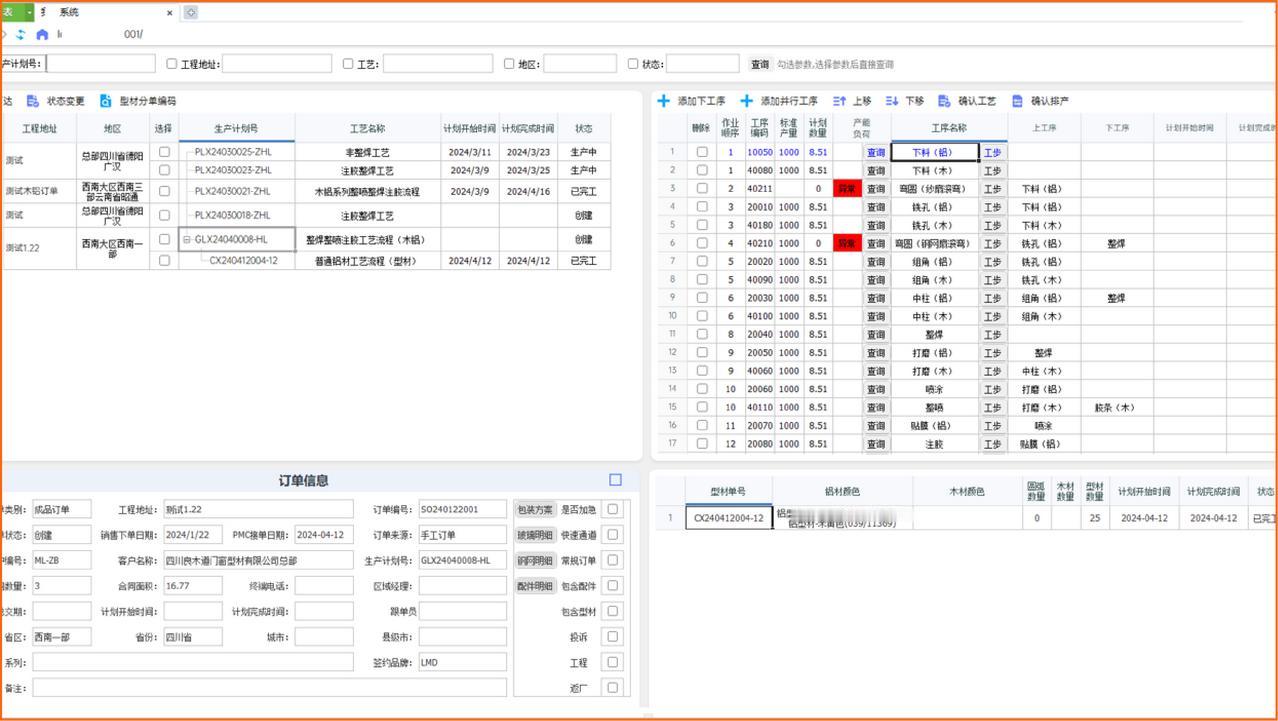Click the maximize square in 订单信息 header

click(615, 480)
